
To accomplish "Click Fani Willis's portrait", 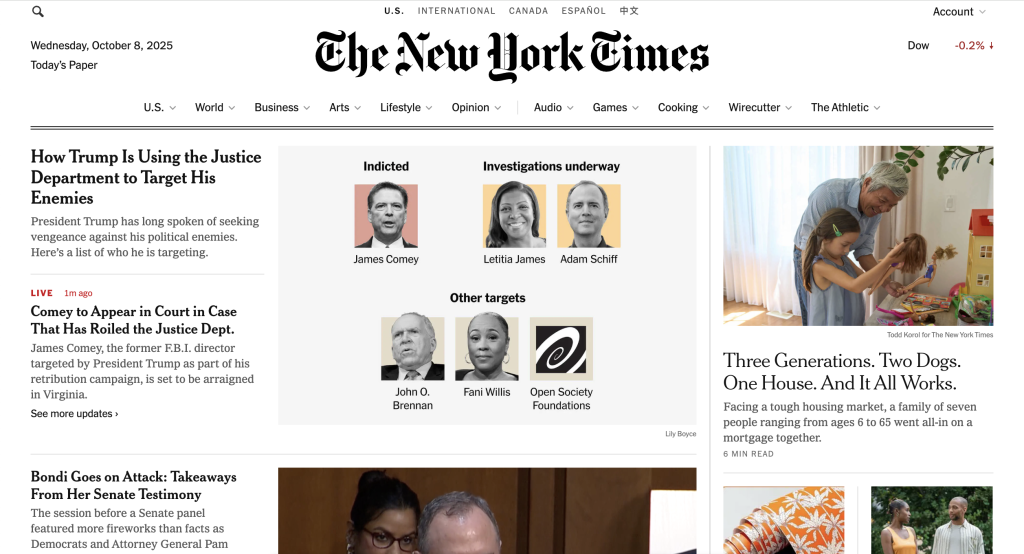I will (487, 349).
